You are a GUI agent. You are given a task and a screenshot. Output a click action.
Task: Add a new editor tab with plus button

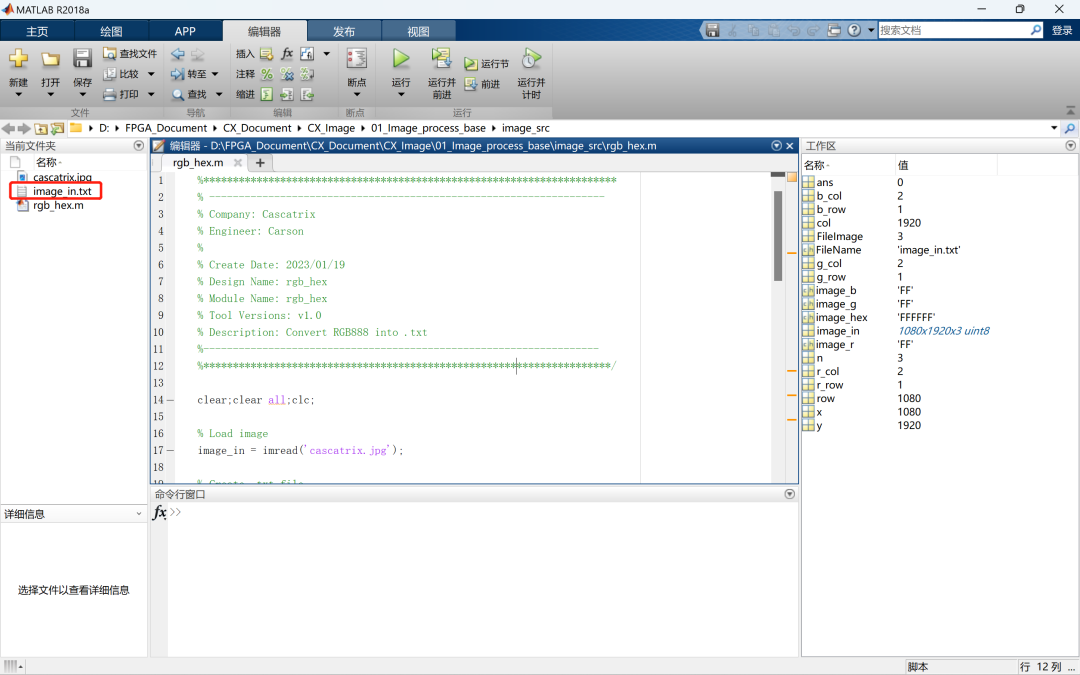260,163
